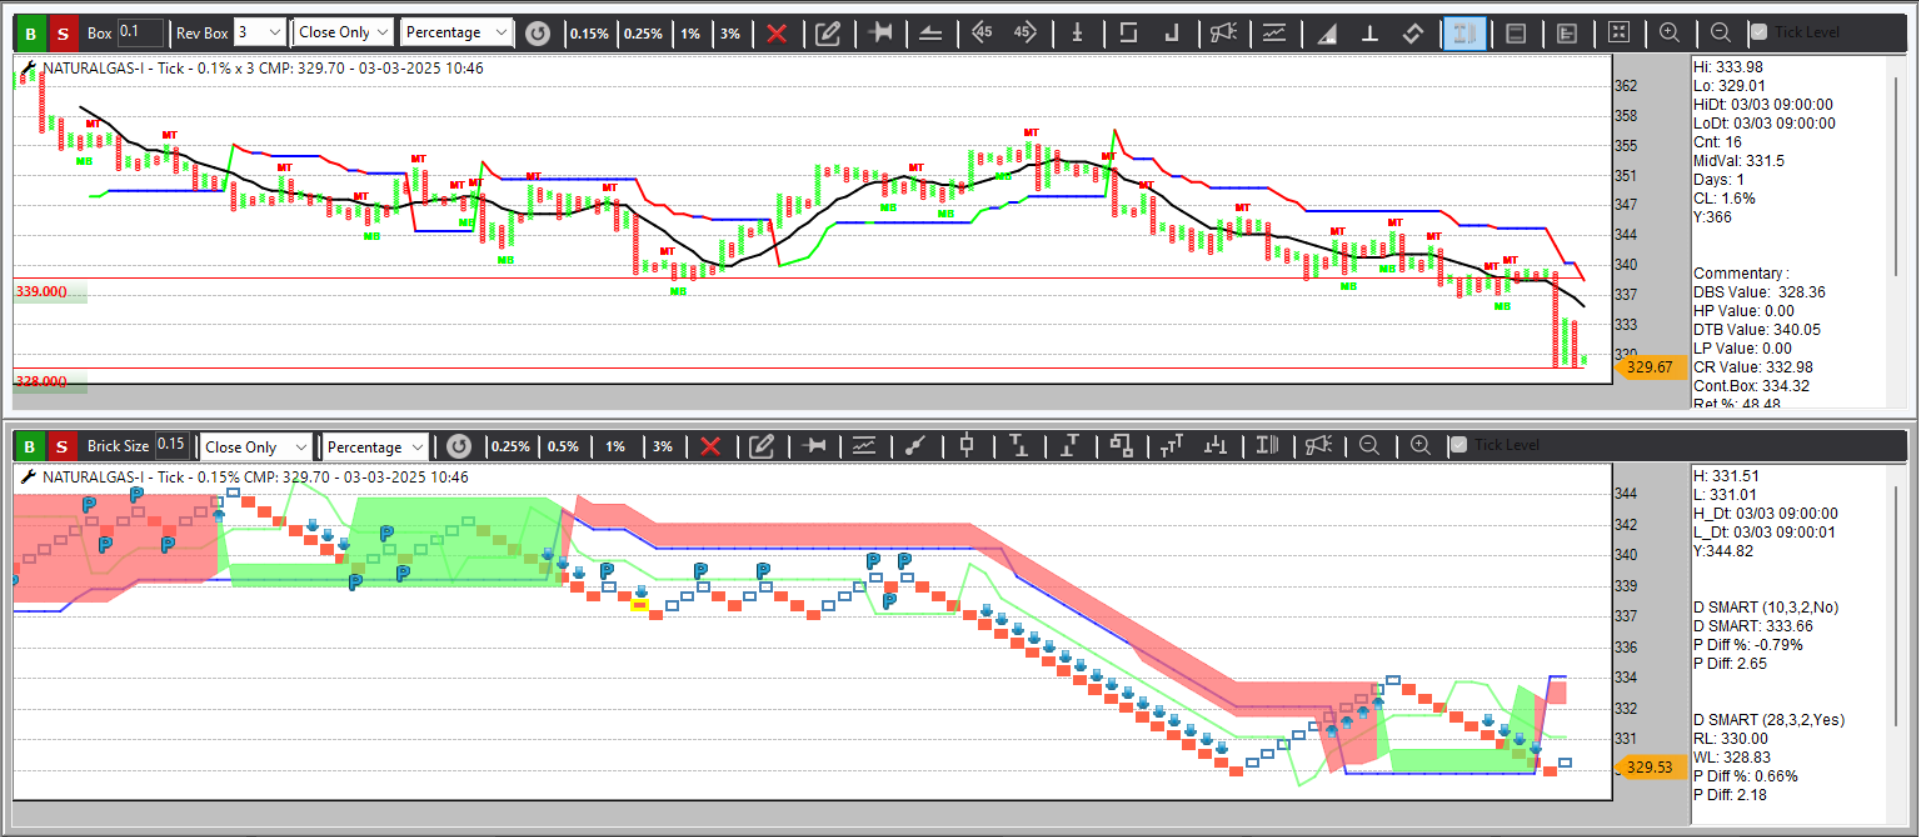Toggle the highlighted column view icon in top toolbar
The width and height of the screenshot is (1919, 837).
point(1464,33)
